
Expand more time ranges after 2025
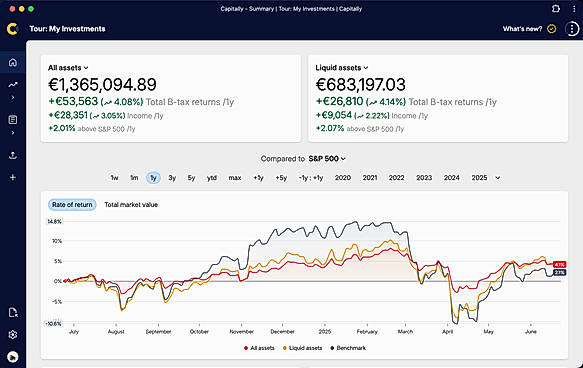click(x=497, y=178)
